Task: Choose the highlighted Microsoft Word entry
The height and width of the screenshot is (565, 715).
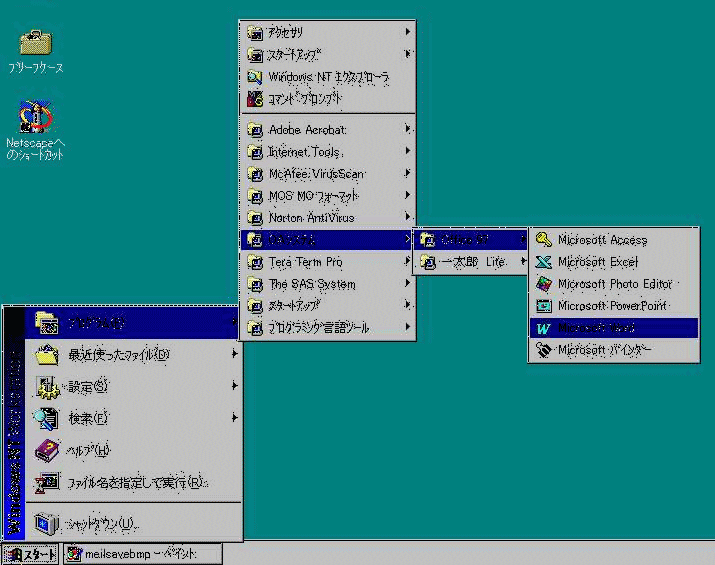Action: 614,328
